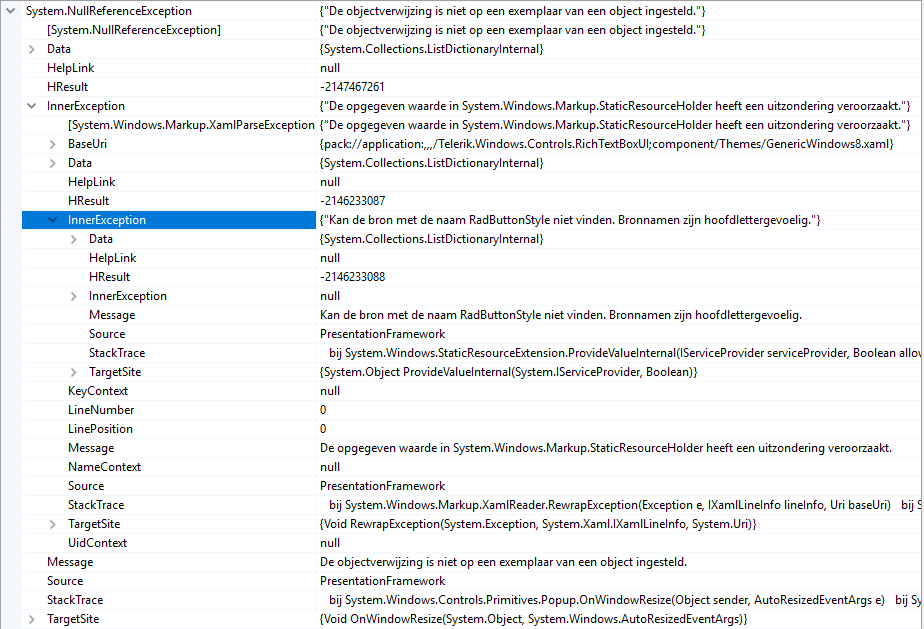Expand TargetSite with ProvideValueInternal value
The image size is (924, 629).
74,372
